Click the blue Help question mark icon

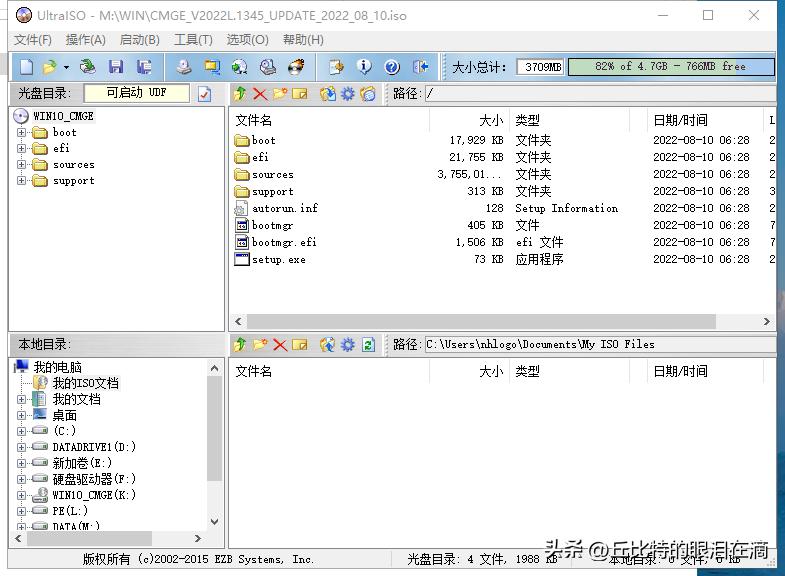(x=392, y=67)
